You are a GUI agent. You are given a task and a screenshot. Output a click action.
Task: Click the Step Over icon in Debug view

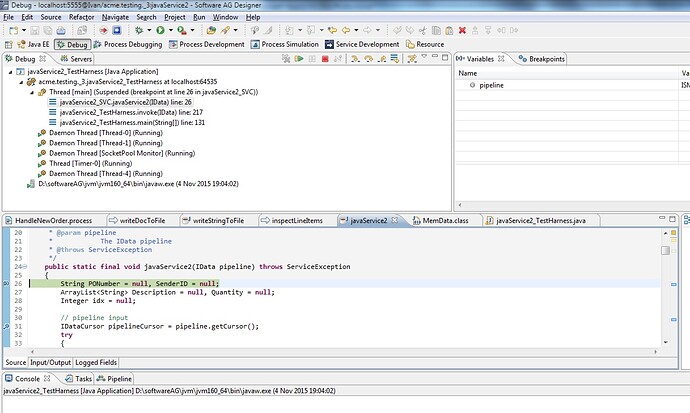368,58
